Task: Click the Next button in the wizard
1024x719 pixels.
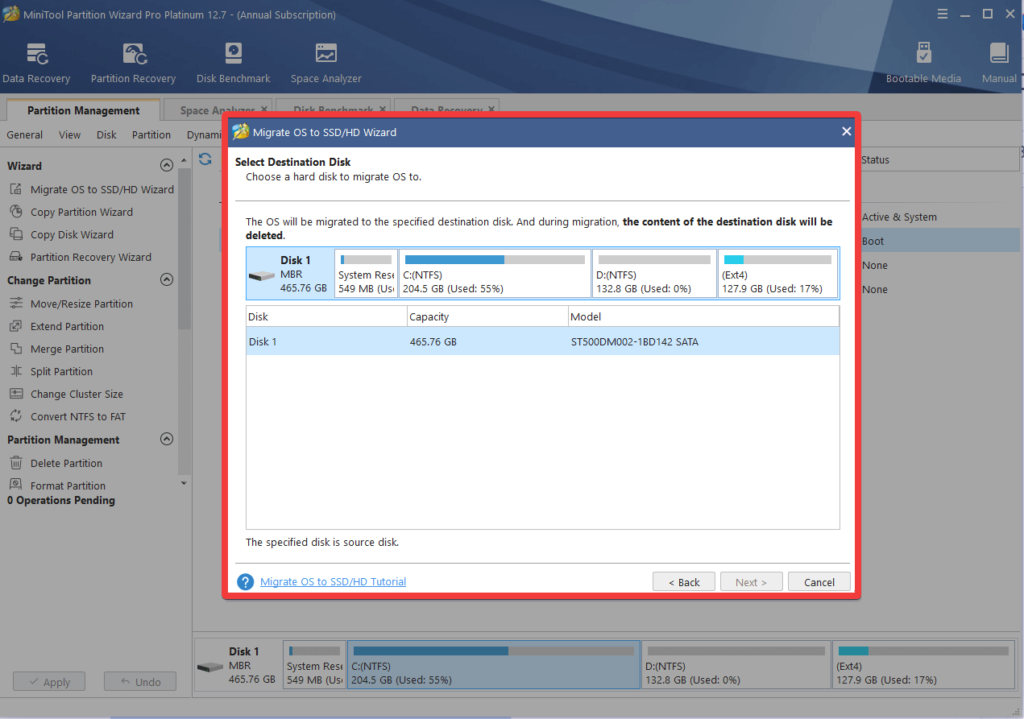Action: click(751, 582)
